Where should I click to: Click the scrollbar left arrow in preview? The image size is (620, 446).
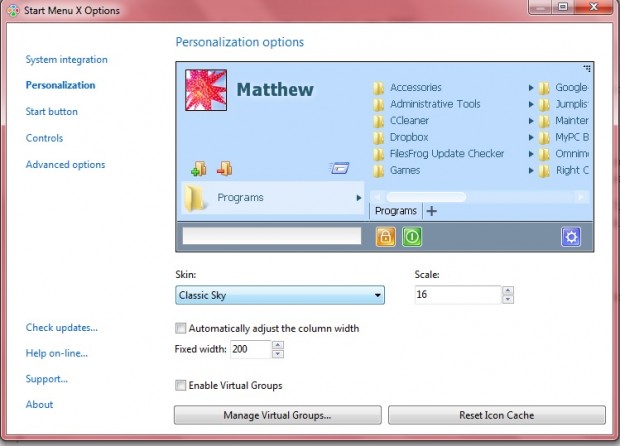(x=378, y=197)
